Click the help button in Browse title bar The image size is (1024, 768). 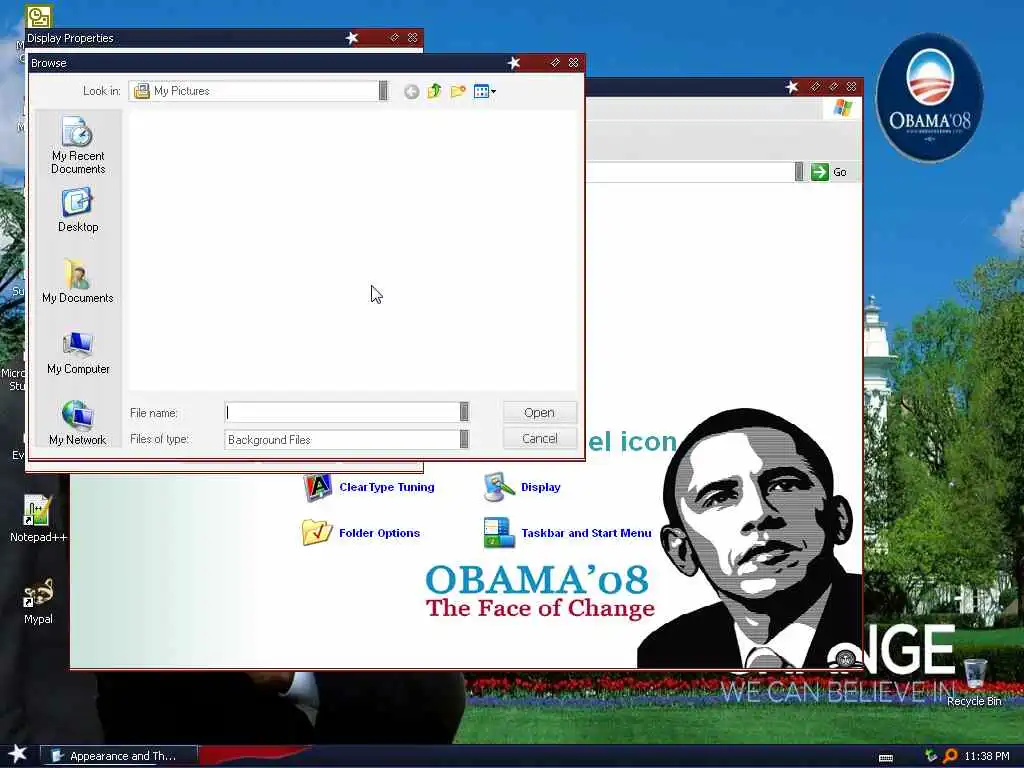click(x=554, y=63)
